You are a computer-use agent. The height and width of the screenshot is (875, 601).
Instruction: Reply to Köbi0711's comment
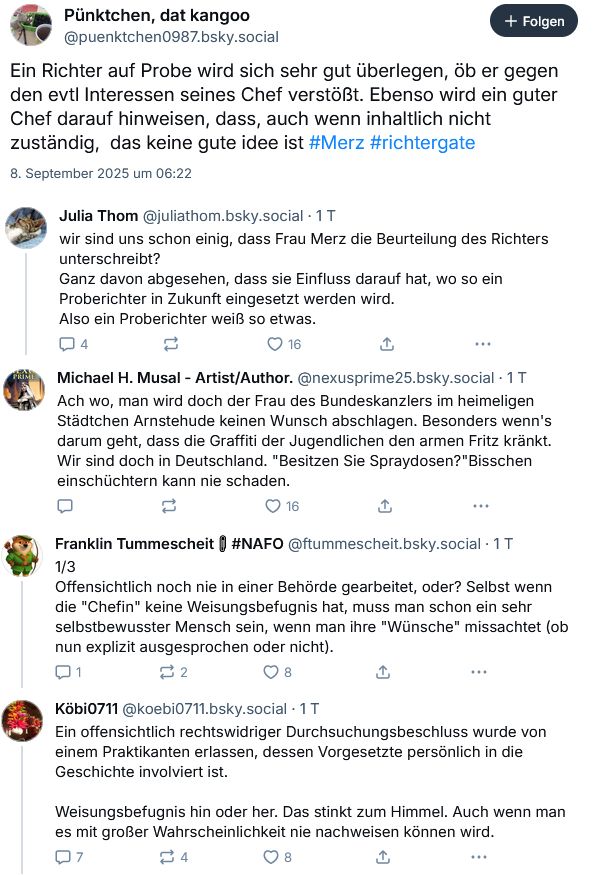(65, 857)
